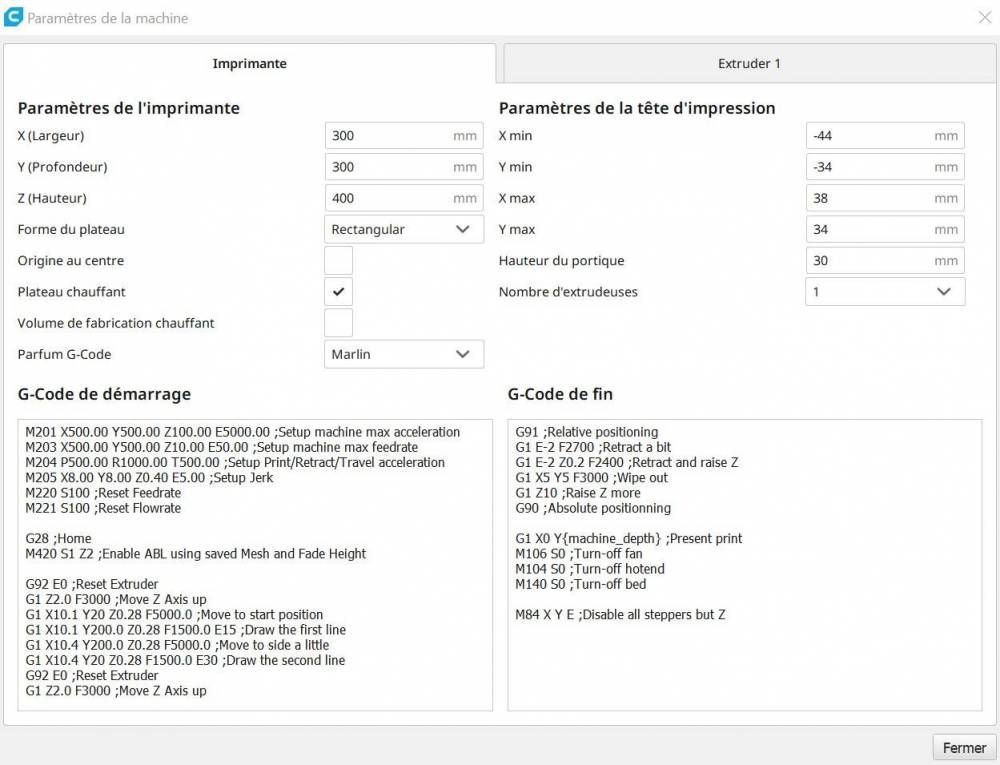Select the X max field
This screenshot has width=1000, height=765.
[x=871, y=198]
